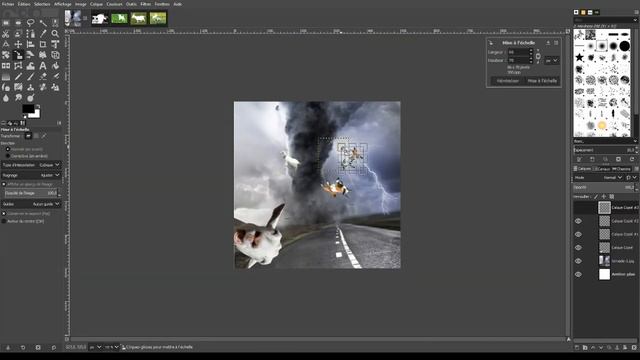Screen dimensions: 640x360
Task: Click the Réinitialiser button
Action: pos(507,81)
